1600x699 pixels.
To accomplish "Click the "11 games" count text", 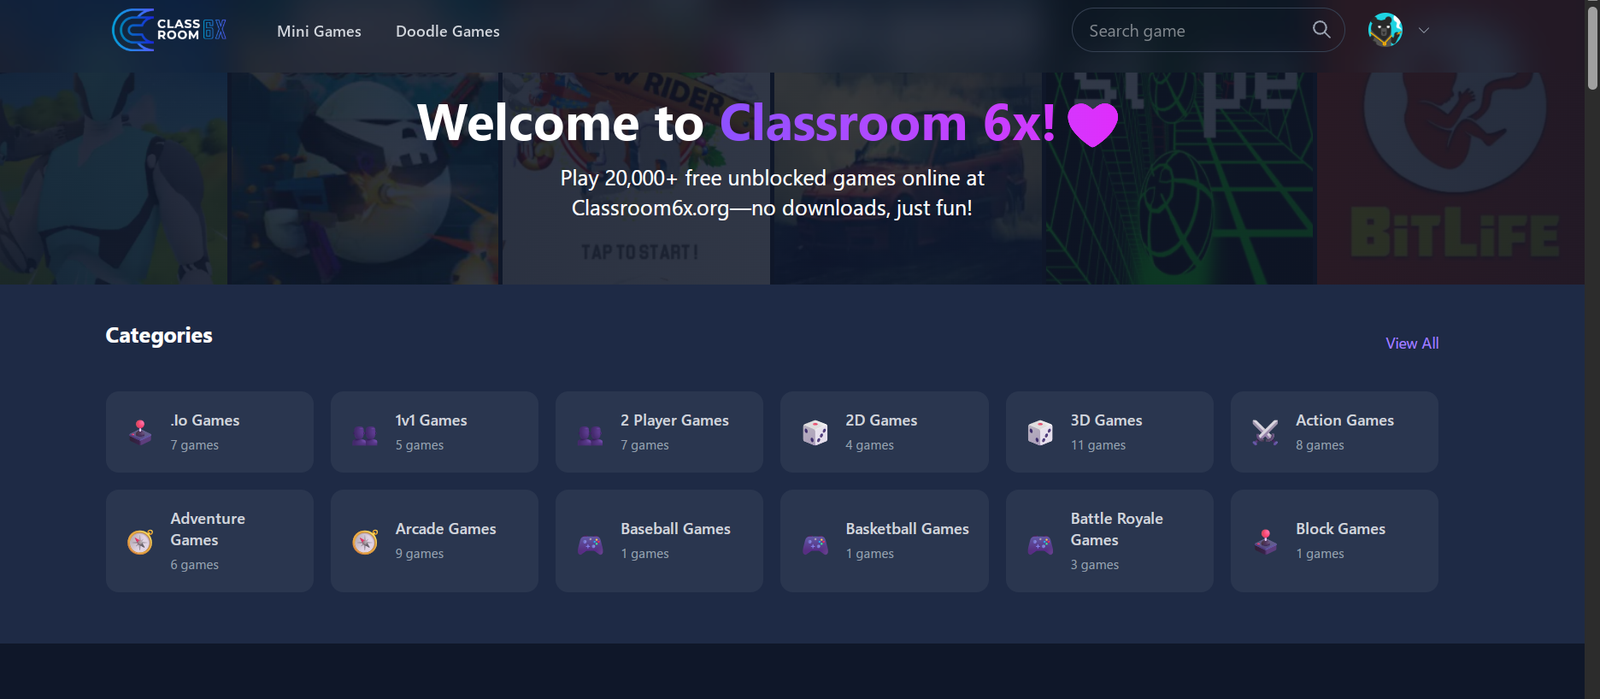I will [x=1098, y=445].
